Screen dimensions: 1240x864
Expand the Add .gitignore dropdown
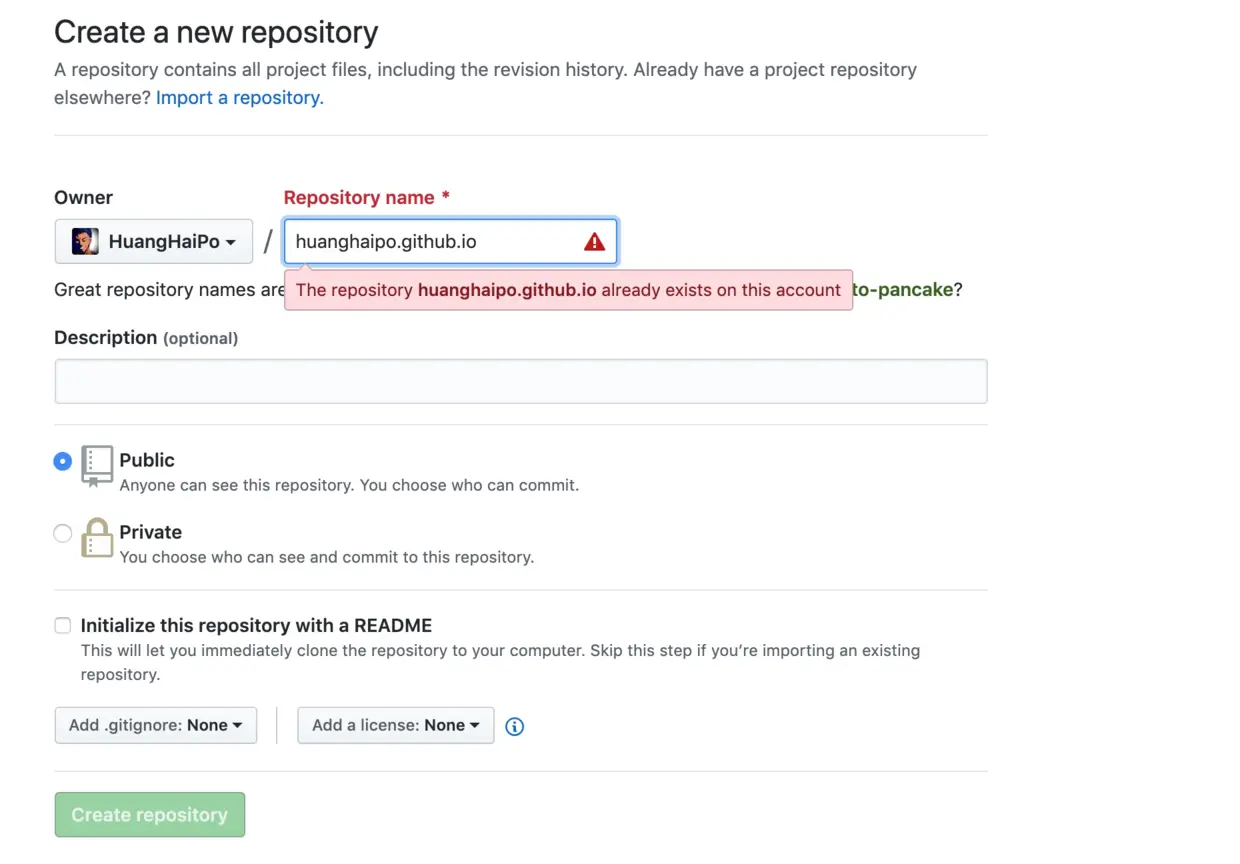click(156, 726)
